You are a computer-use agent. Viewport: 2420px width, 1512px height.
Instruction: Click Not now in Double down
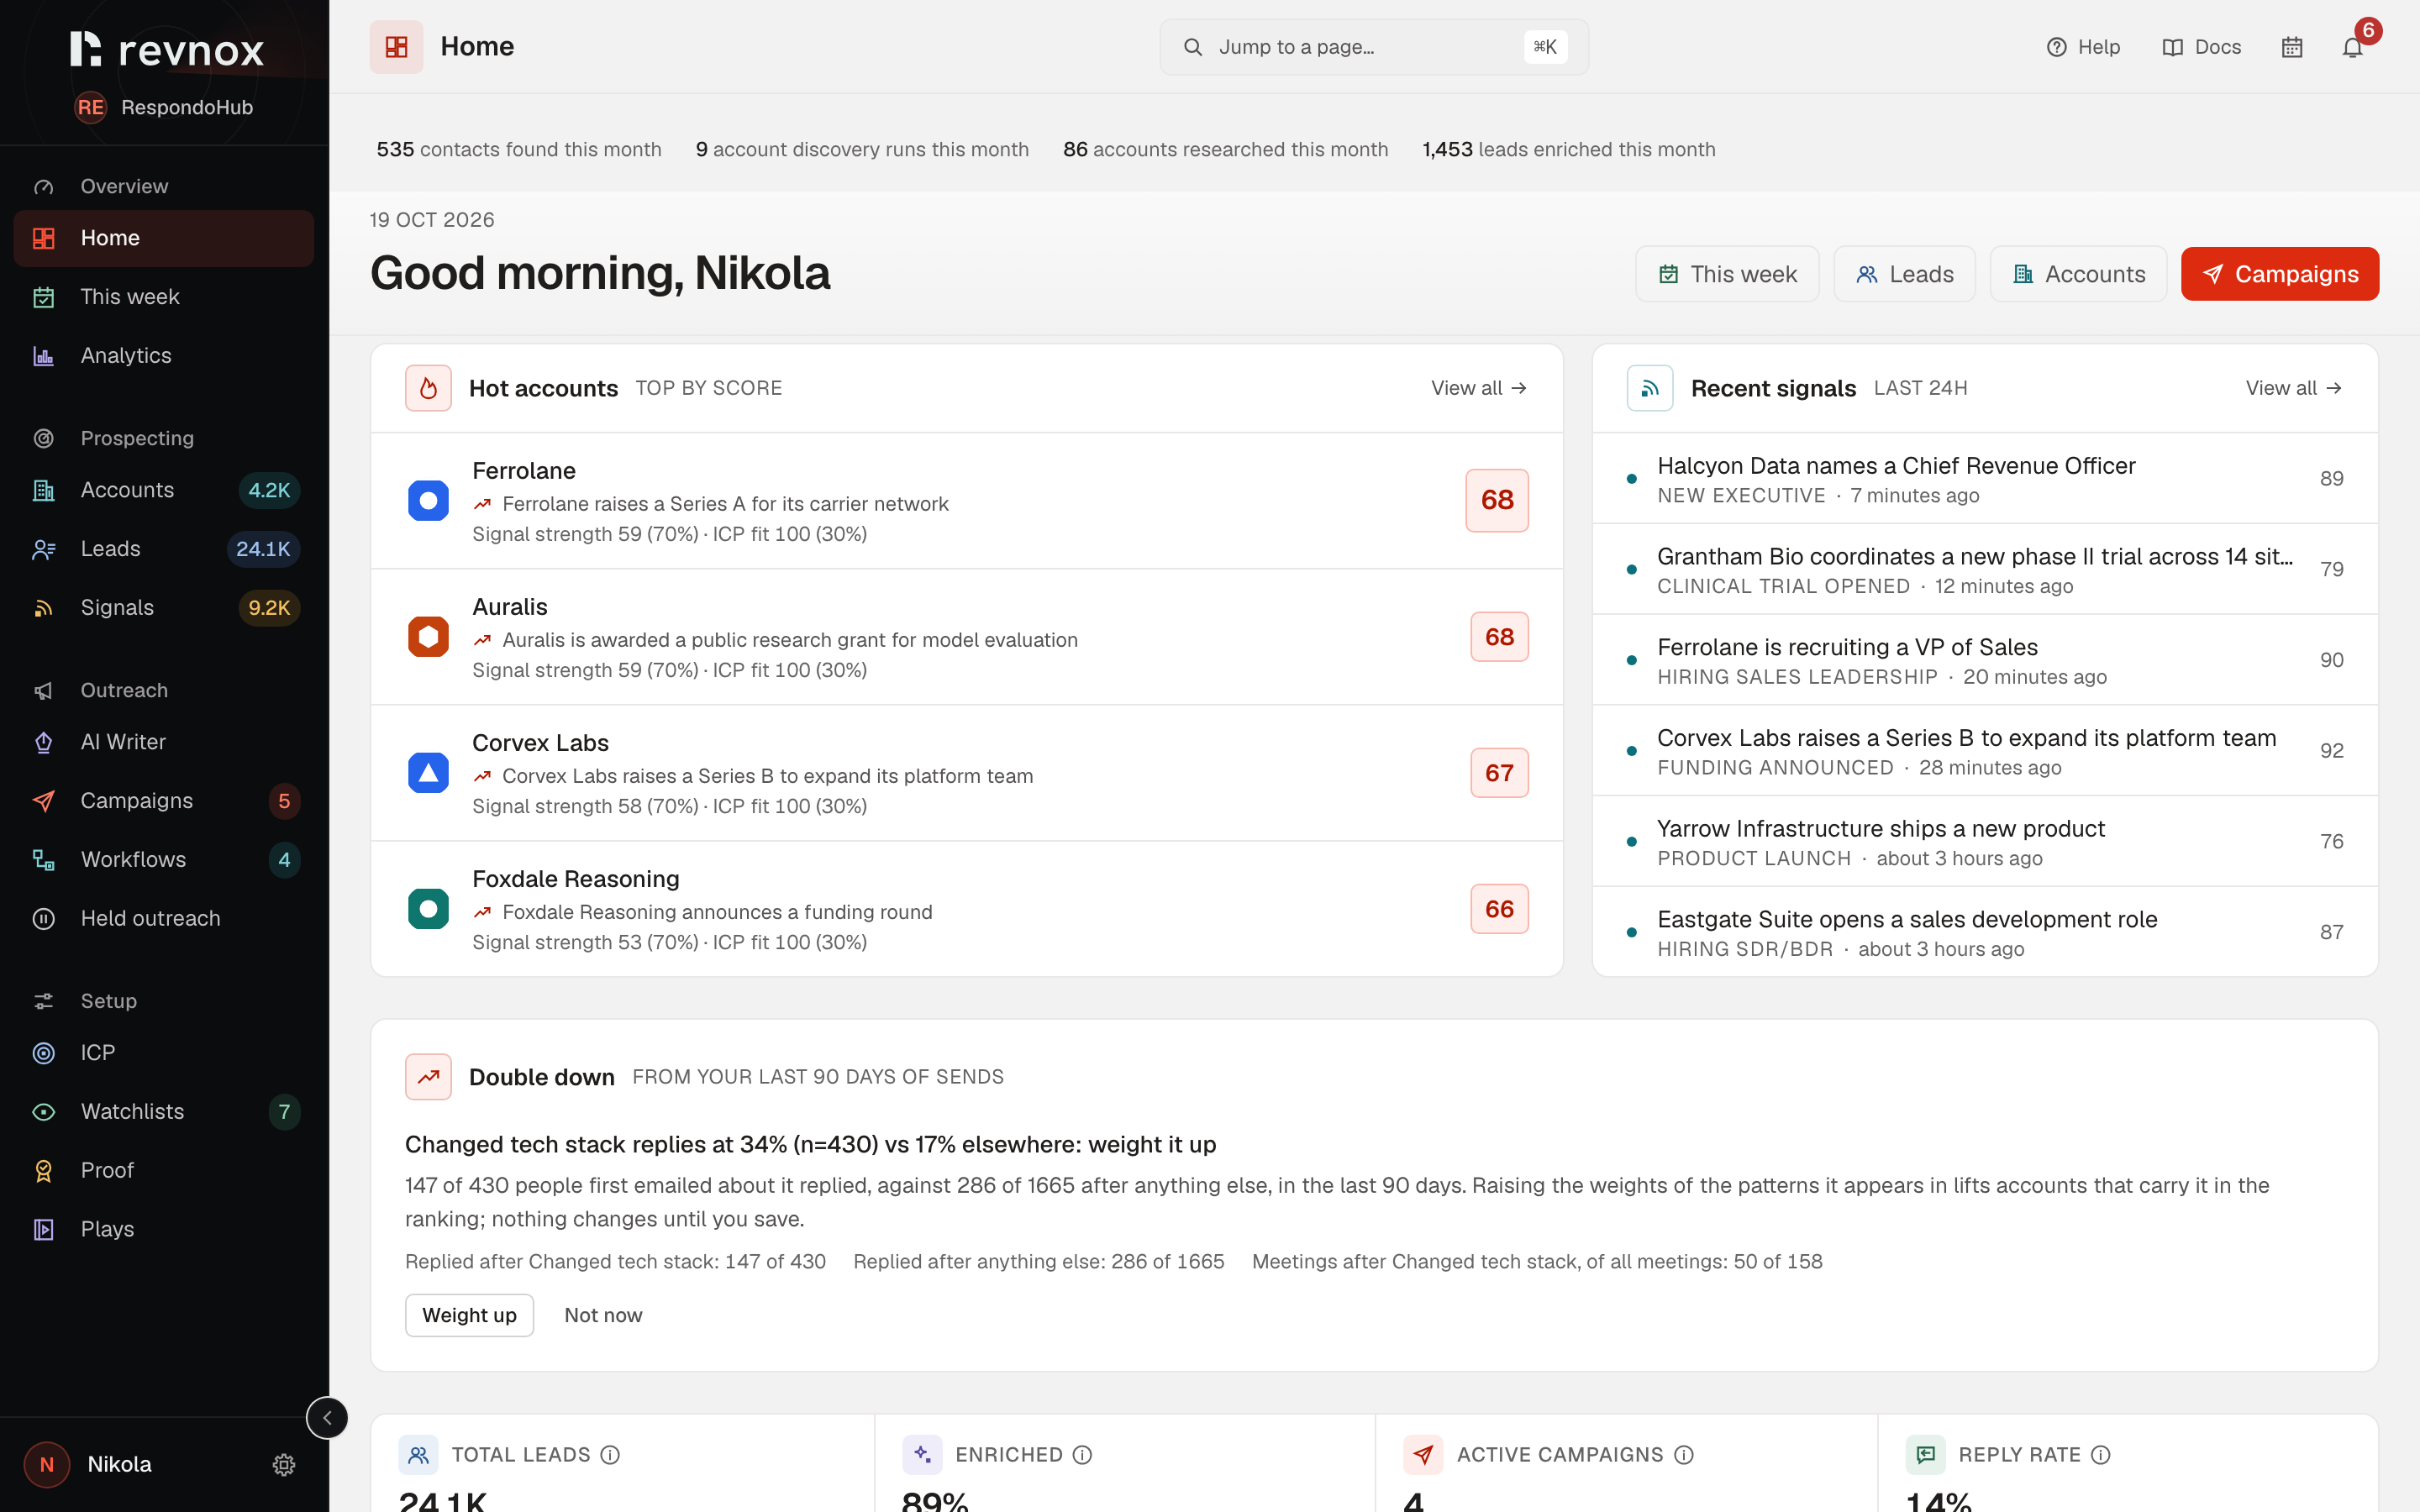(x=603, y=1315)
